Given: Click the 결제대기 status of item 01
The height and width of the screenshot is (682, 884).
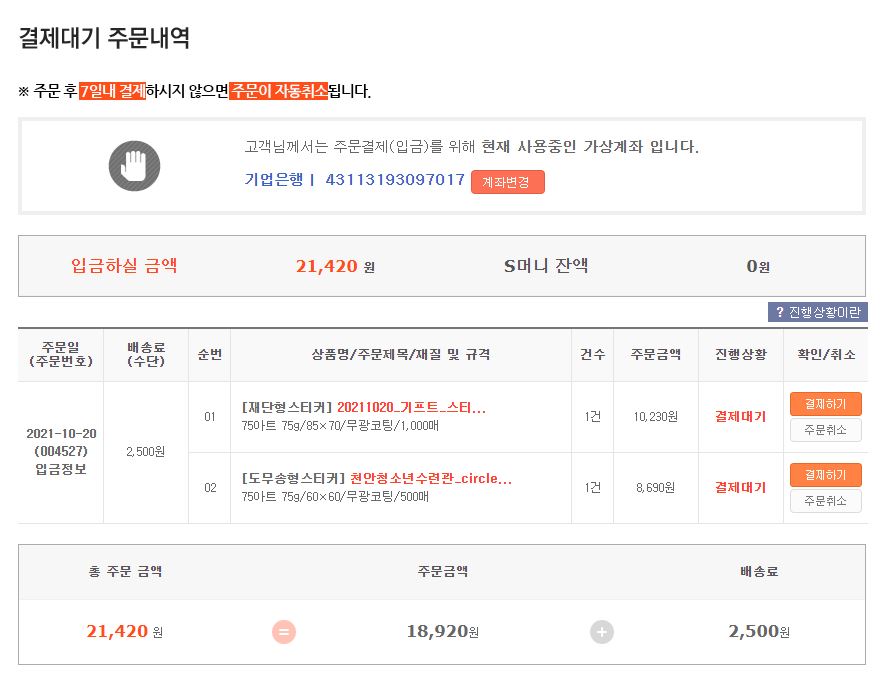Looking at the screenshot, I should (x=740, y=417).
